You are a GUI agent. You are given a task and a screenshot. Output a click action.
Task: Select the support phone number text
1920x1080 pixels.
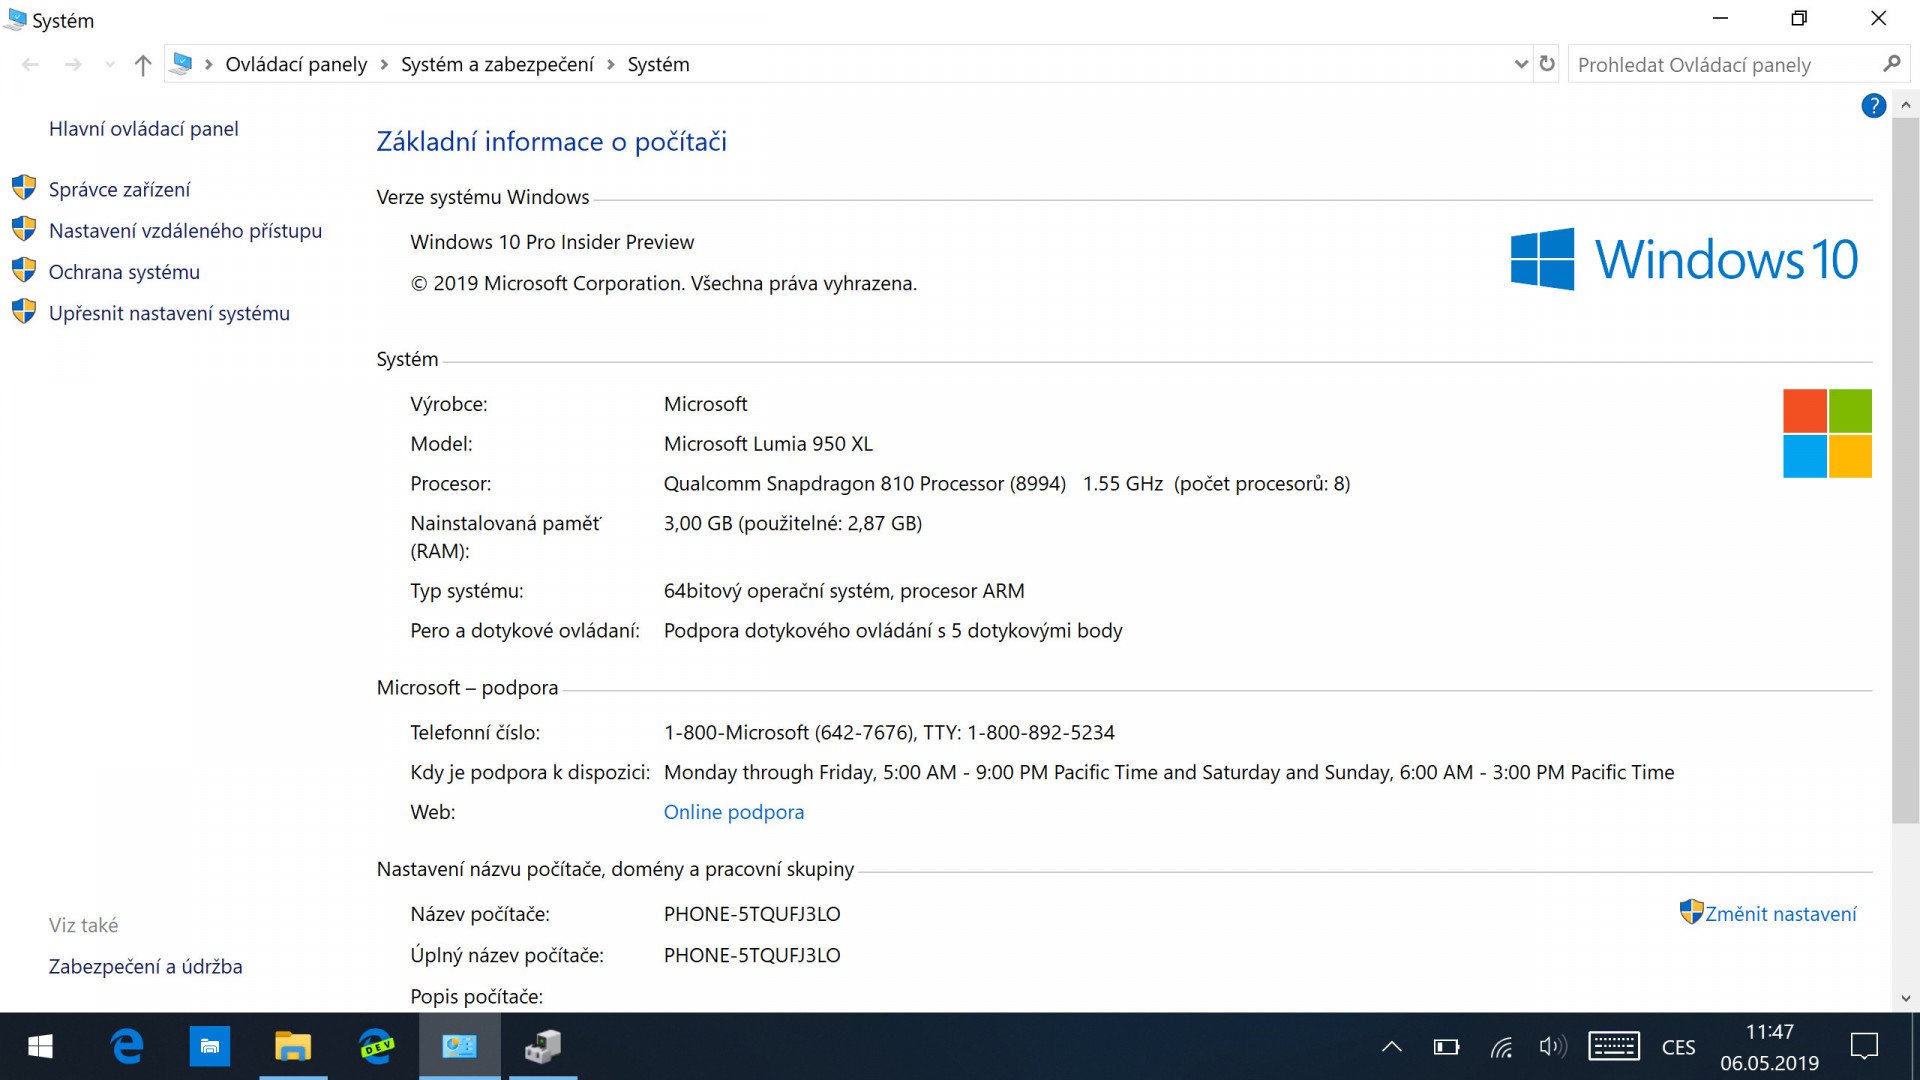pyautogui.click(x=889, y=733)
